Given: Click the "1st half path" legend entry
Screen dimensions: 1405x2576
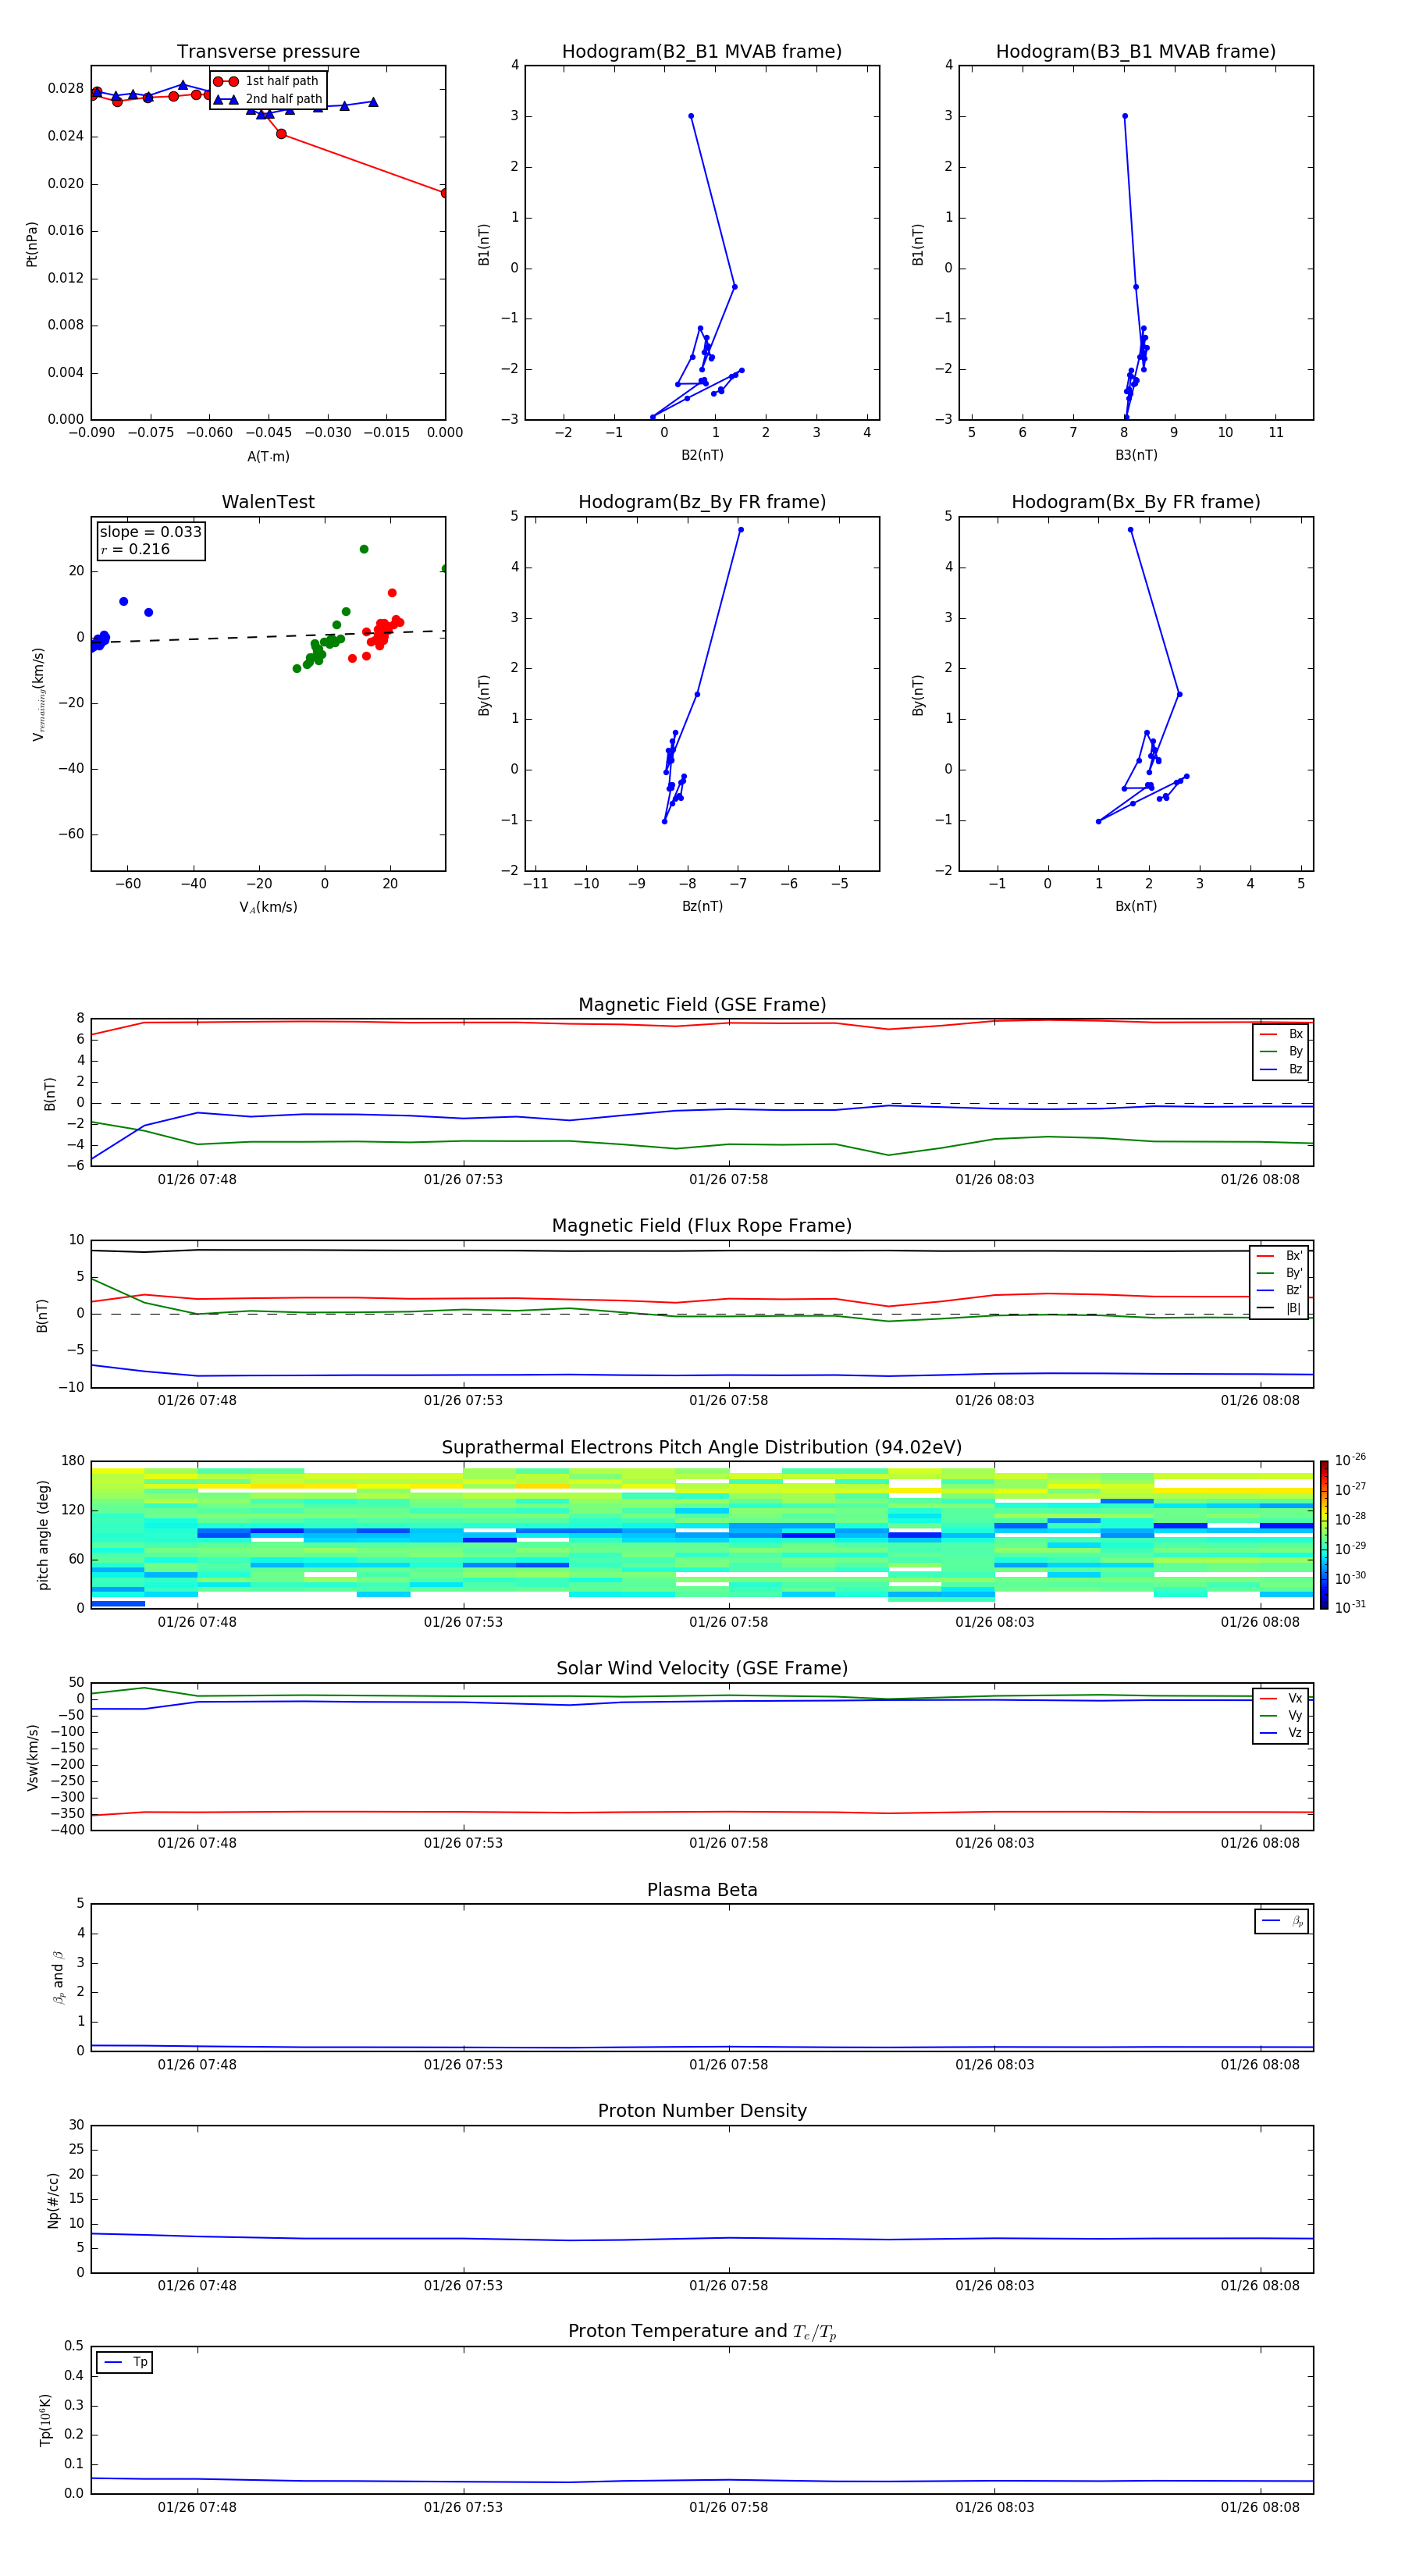Looking at the screenshot, I should (x=268, y=81).
